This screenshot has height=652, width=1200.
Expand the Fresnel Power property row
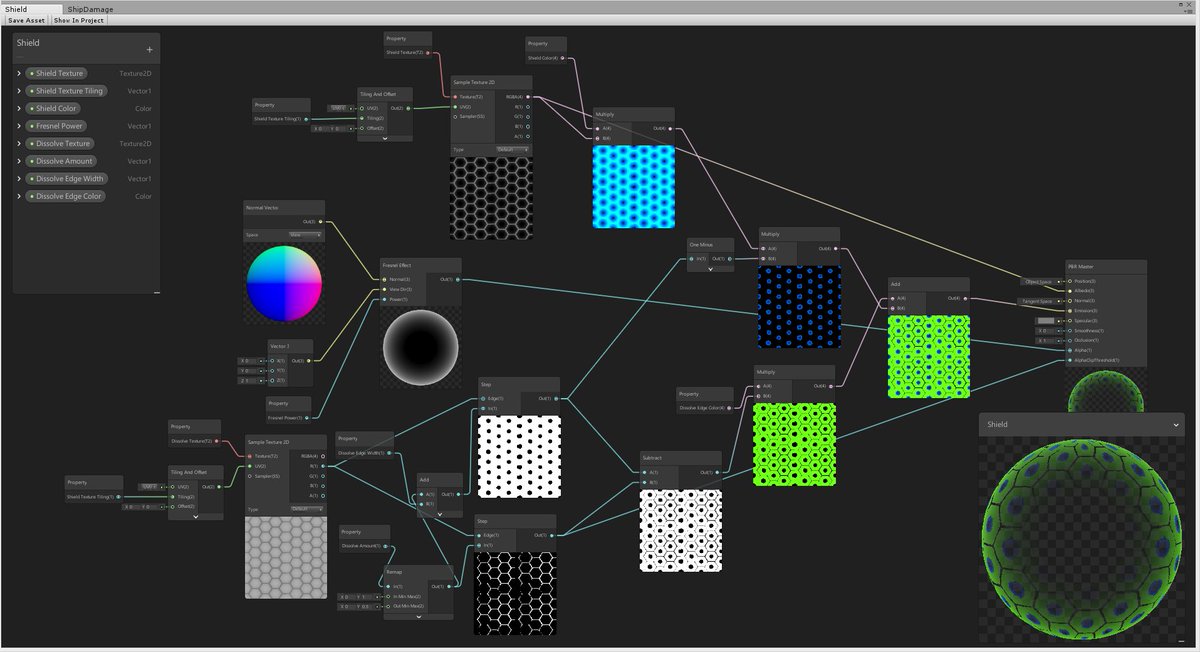pyautogui.click(x=19, y=126)
